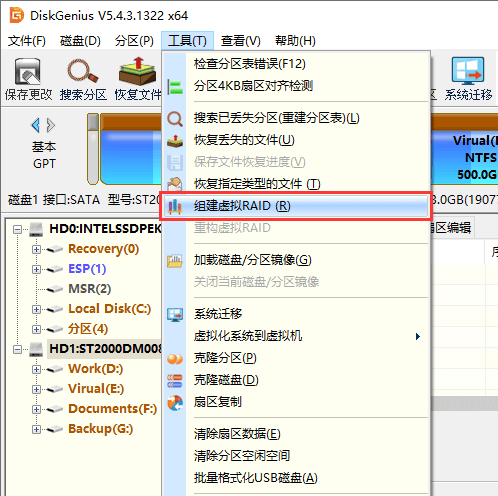Click the System Migration (系统迁移) toolbar icon
This screenshot has height=496, width=498.
coord(468,71)
